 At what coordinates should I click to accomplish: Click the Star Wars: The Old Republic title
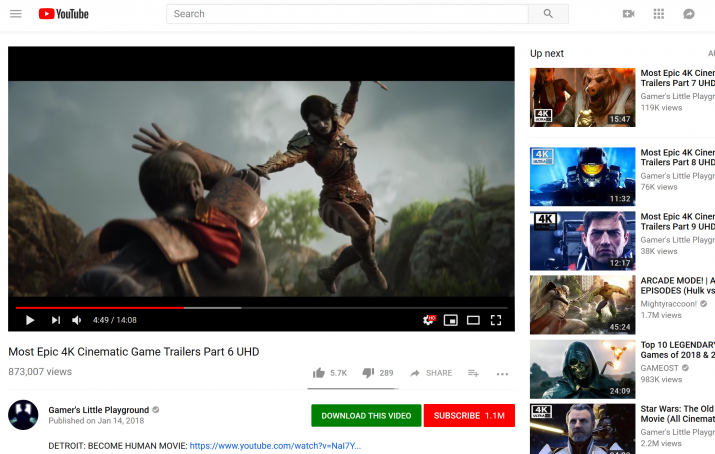pyautogui.click(x=677, y=414)
